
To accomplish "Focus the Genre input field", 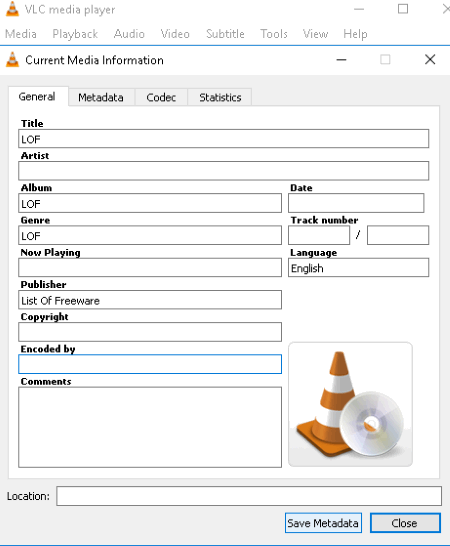I will coord(150,235).
